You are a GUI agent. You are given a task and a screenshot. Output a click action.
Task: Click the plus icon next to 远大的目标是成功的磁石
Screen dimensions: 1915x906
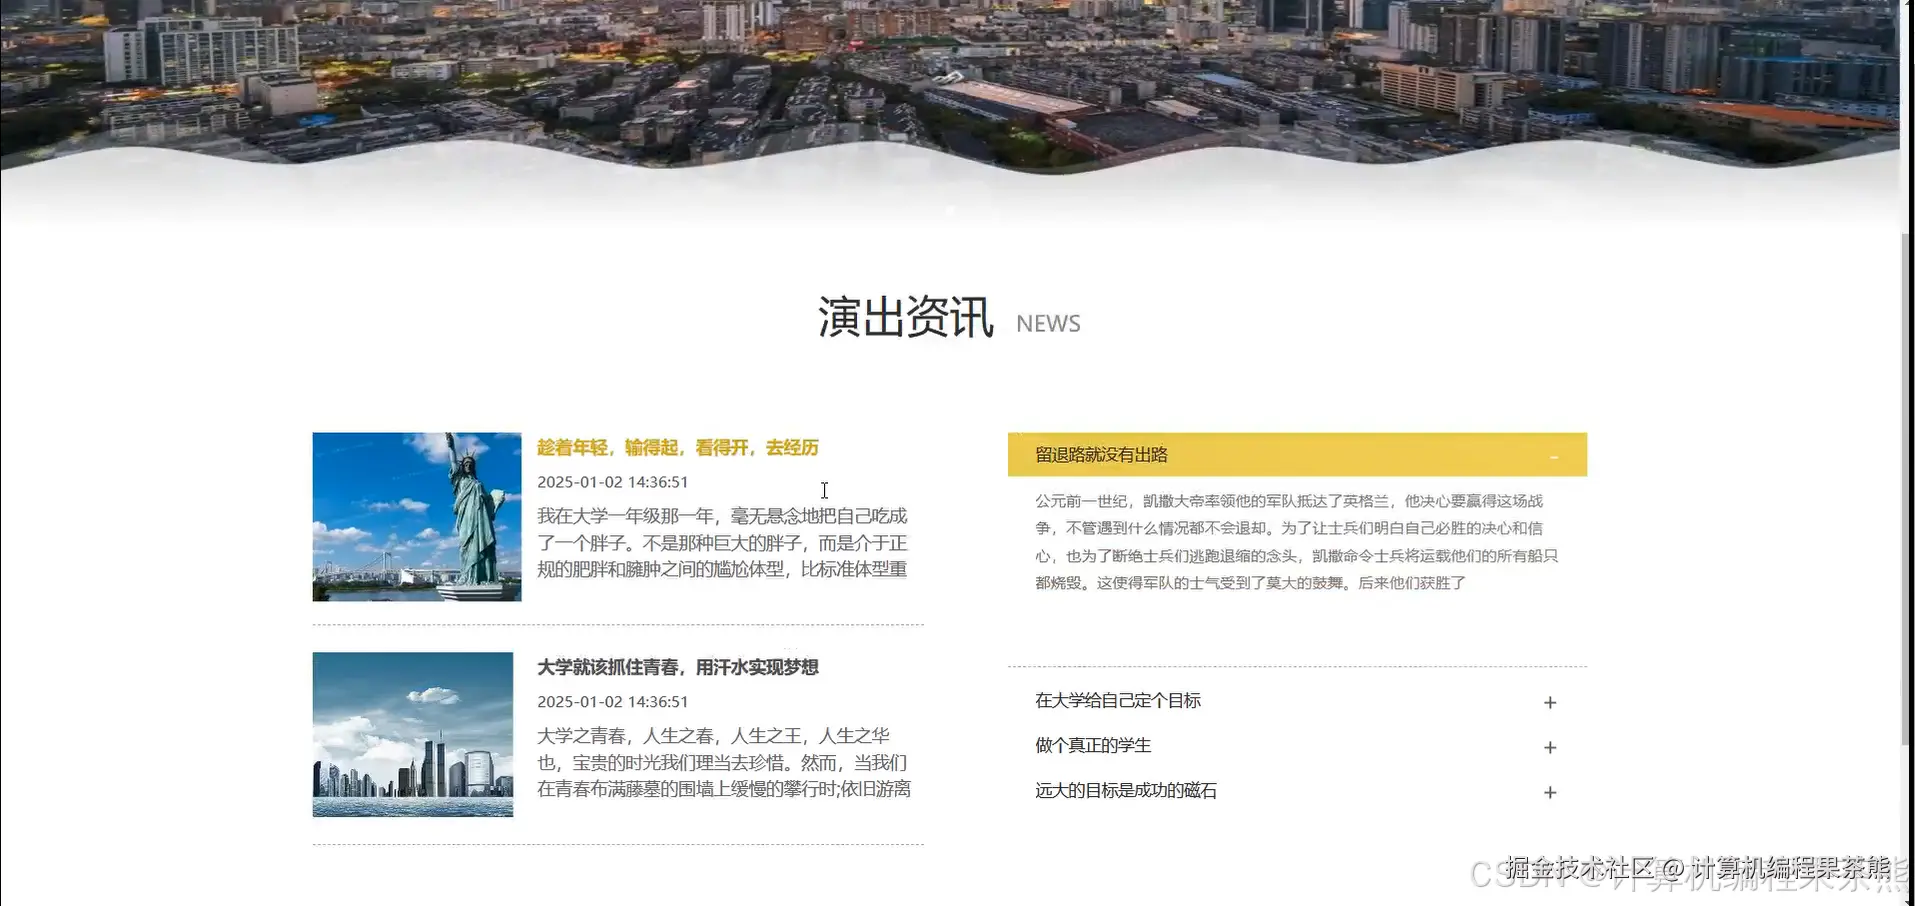pyautogui.click(x=1549, y=791)
